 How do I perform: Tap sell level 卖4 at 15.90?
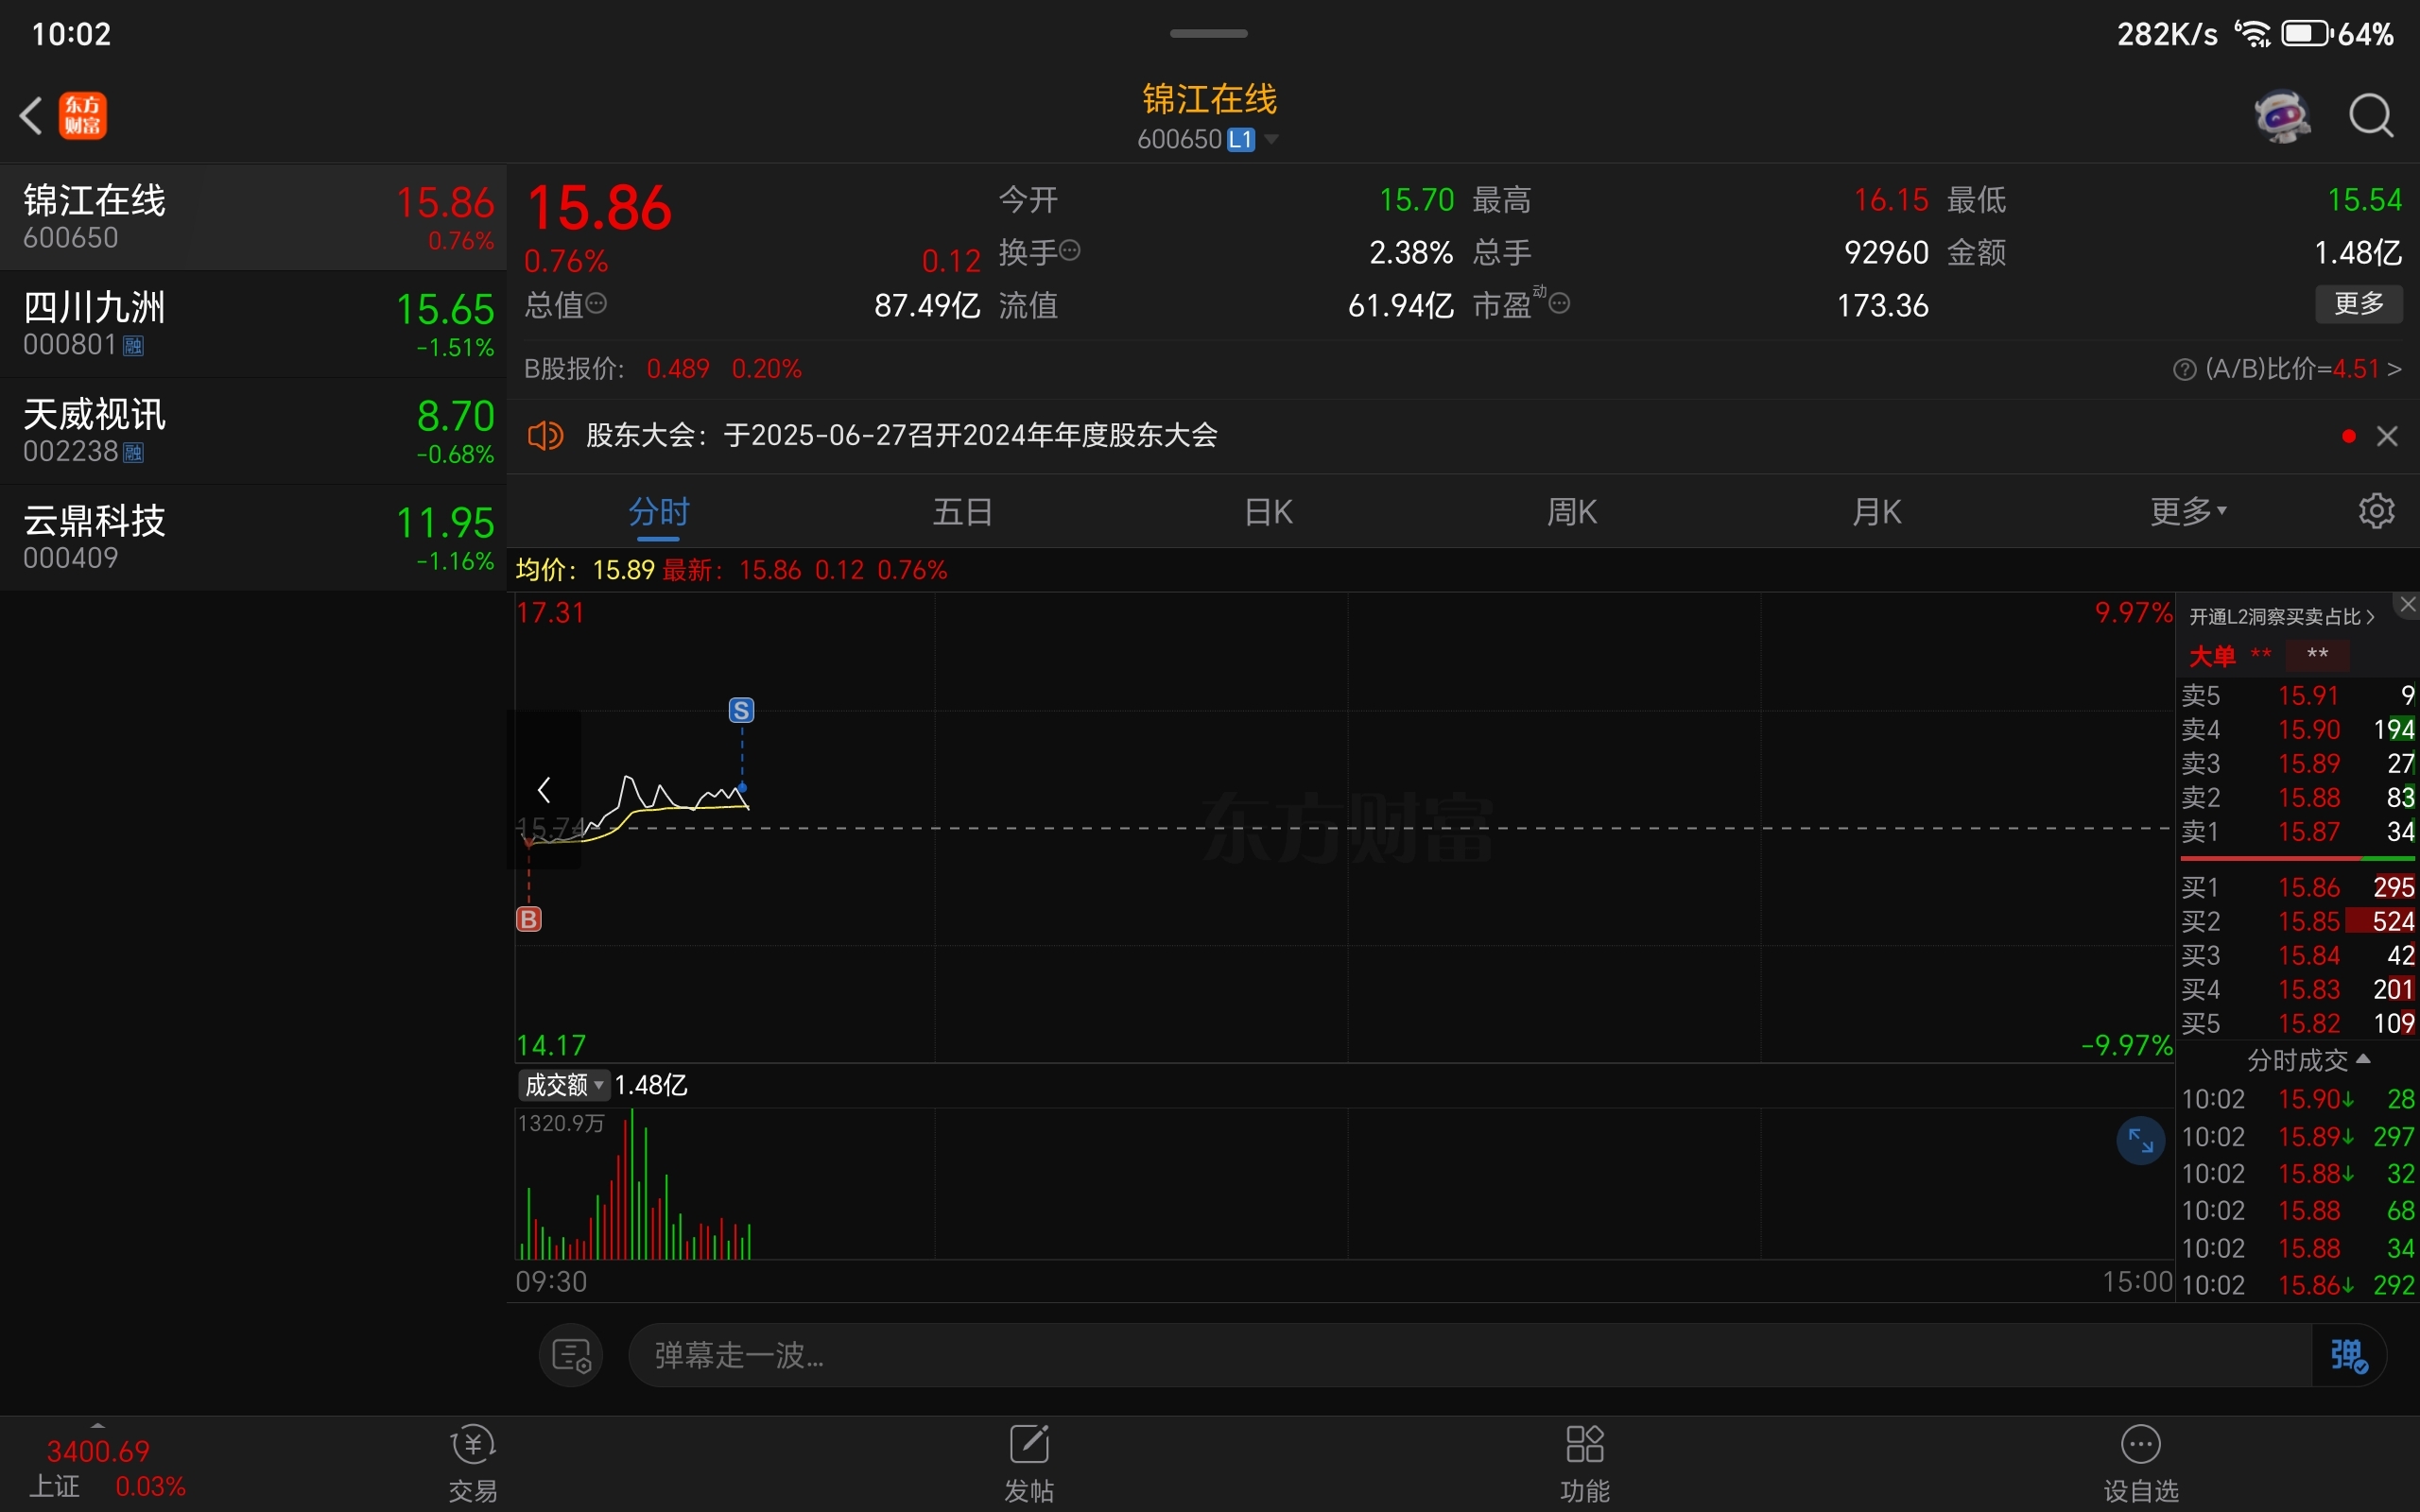(2298, 730)
